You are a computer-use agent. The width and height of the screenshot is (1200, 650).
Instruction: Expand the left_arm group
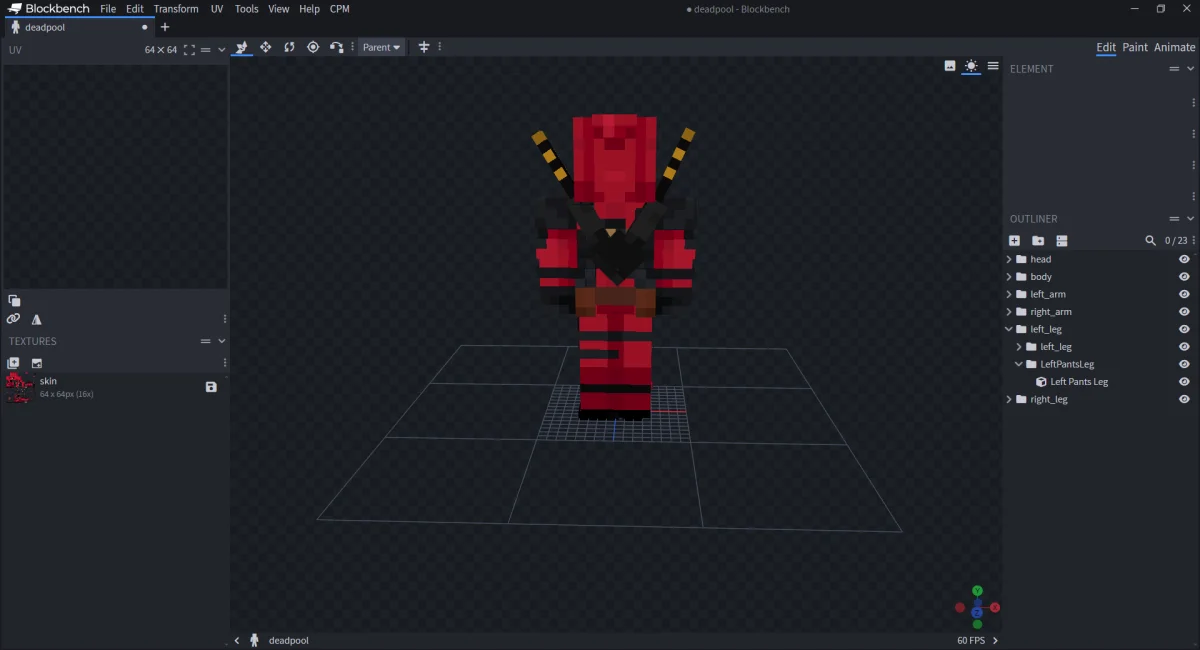[1009, 294]
